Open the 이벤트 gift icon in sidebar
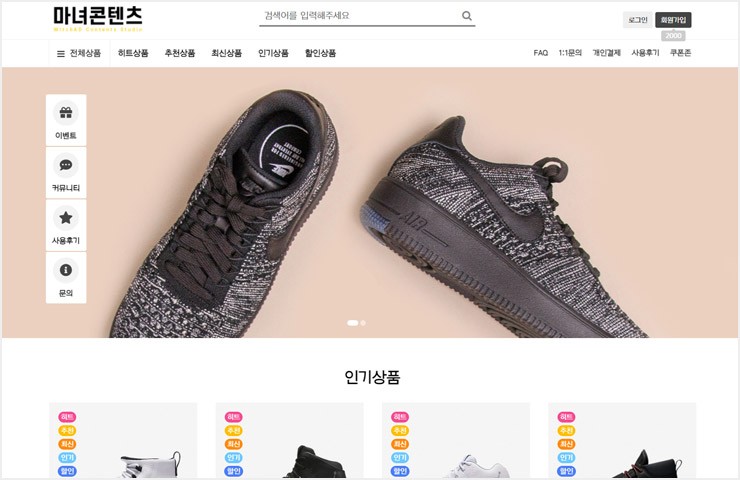Viewport: 740px width, 480px height. 66,113
